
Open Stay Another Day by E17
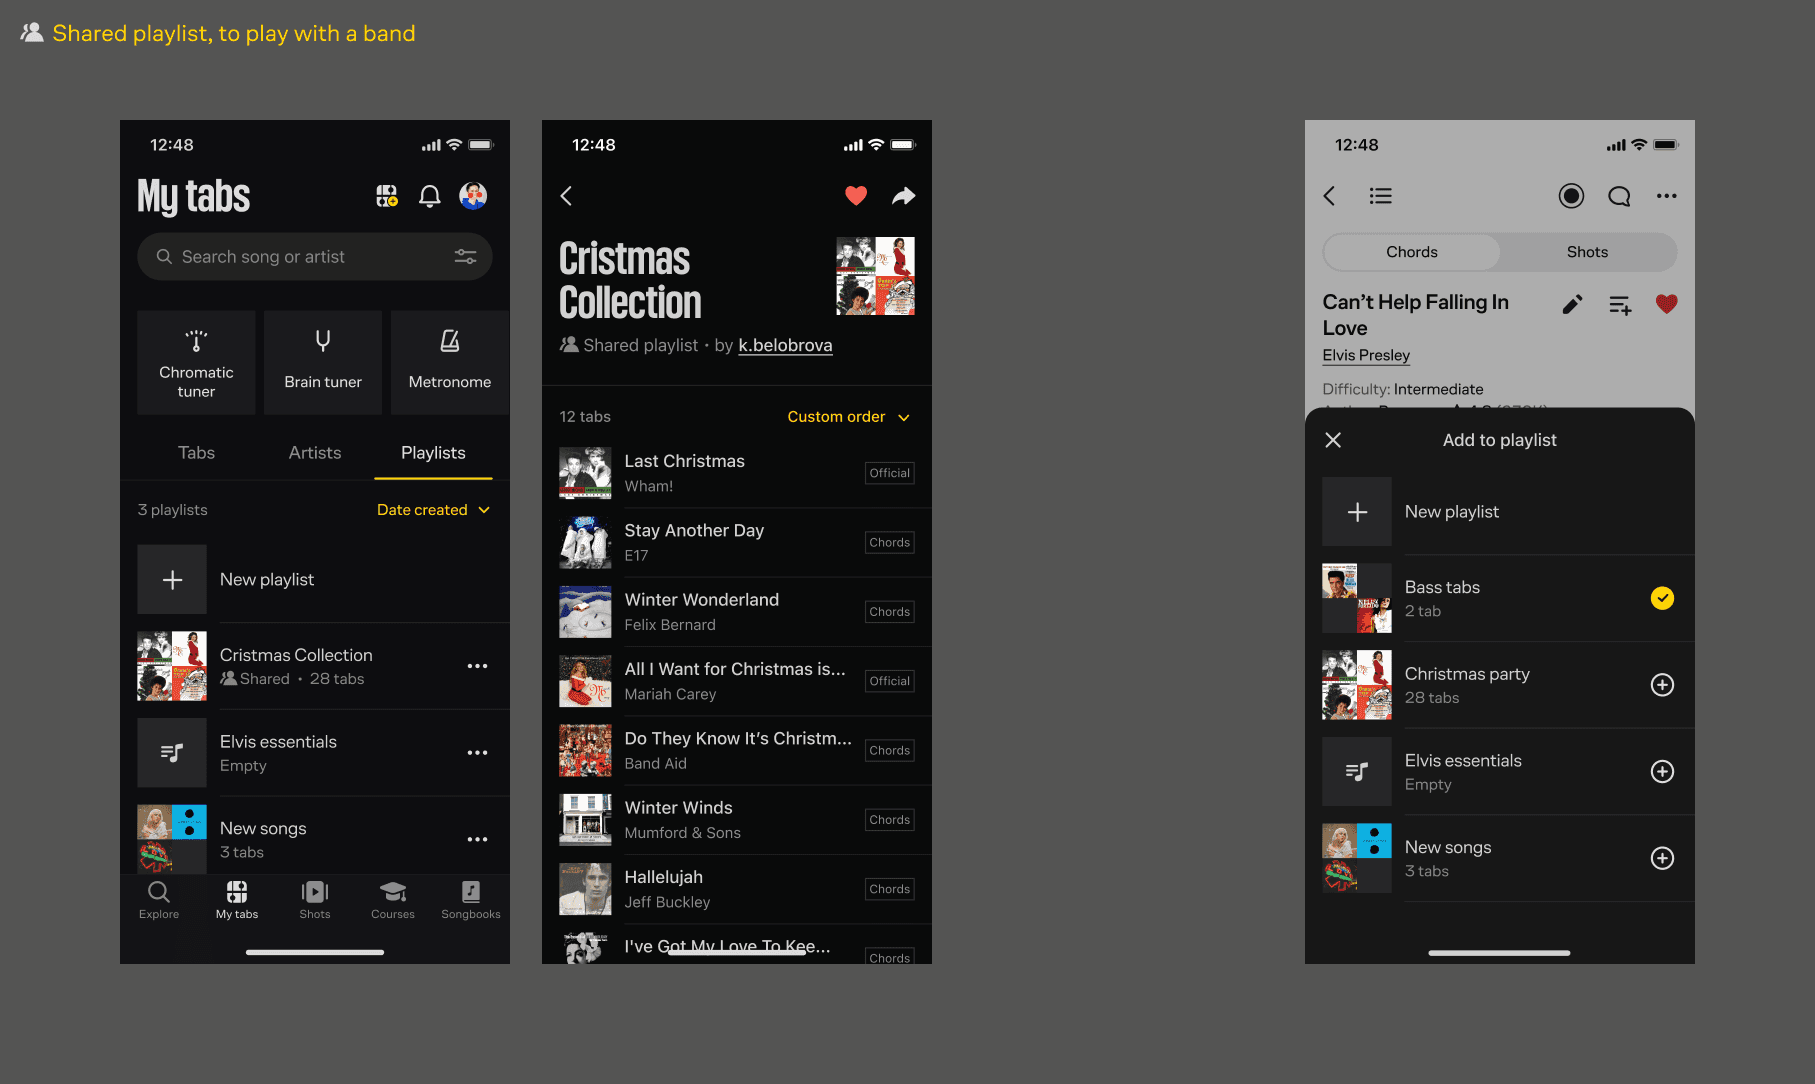737,542
